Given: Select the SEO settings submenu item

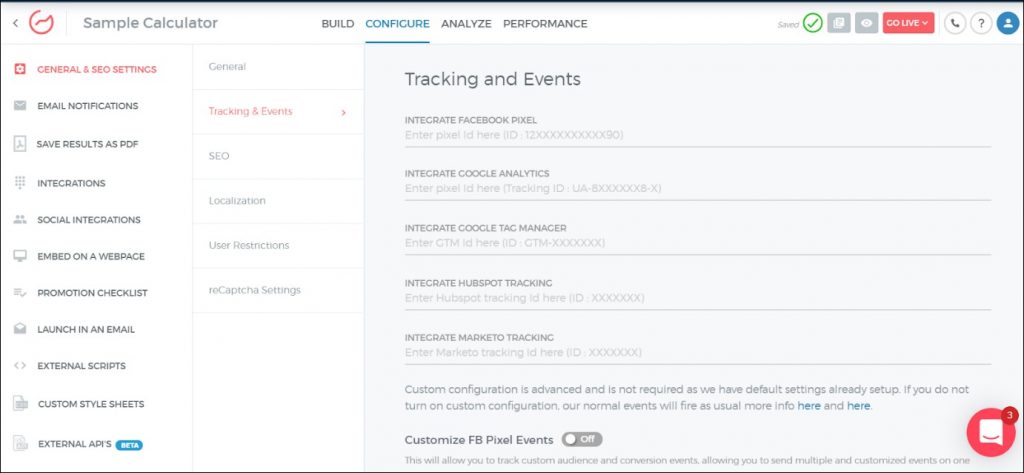Looking at the screenshot, I should coord(219,156).
